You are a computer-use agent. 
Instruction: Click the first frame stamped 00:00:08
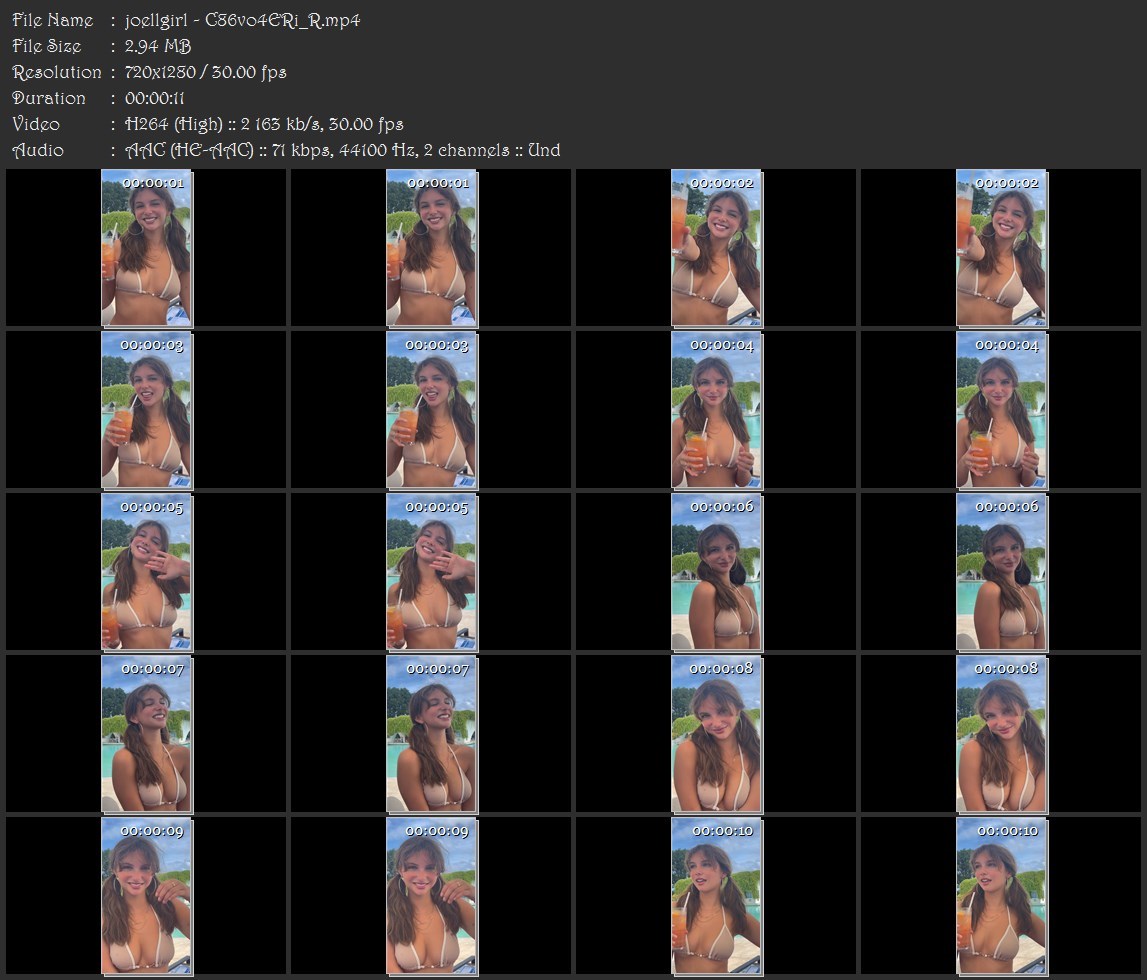pos(717,734)
